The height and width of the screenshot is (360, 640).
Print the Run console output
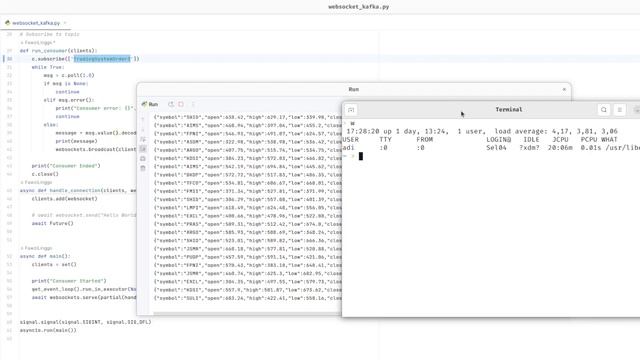pyautogui.click(x=143, y=158)
